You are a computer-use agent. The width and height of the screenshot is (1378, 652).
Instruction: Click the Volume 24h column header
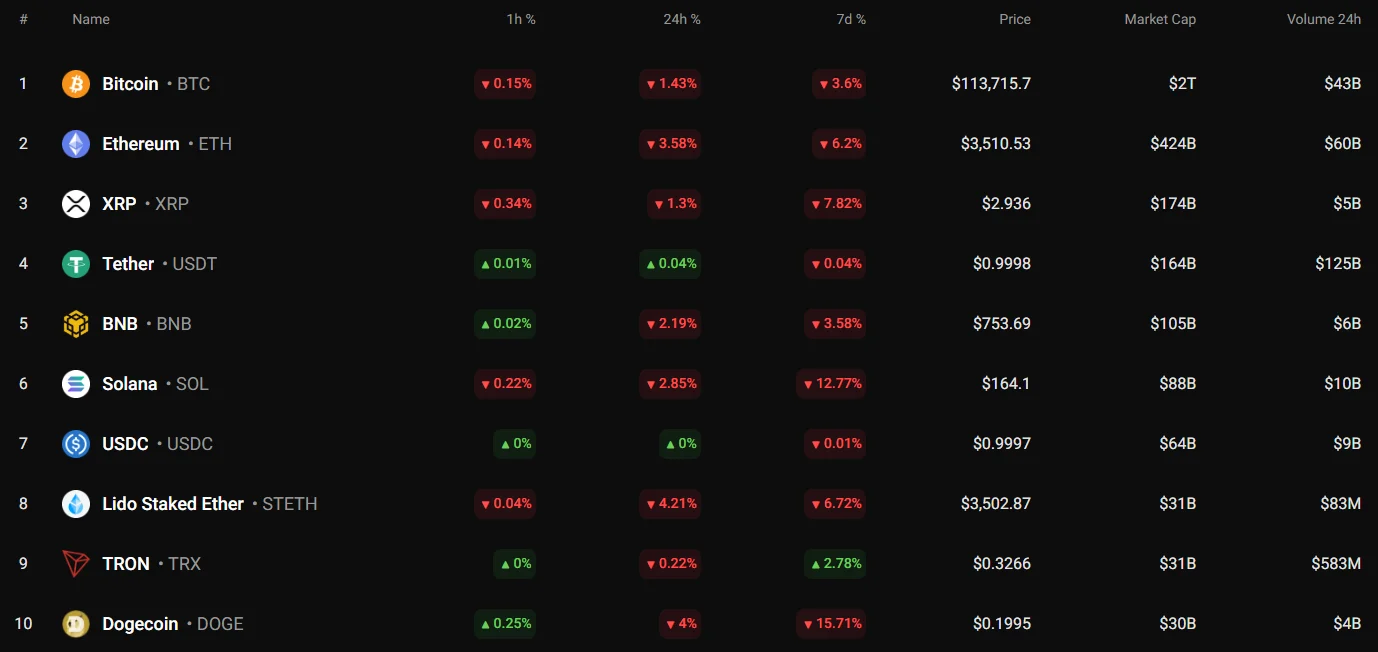click(x=1323, y=19)
